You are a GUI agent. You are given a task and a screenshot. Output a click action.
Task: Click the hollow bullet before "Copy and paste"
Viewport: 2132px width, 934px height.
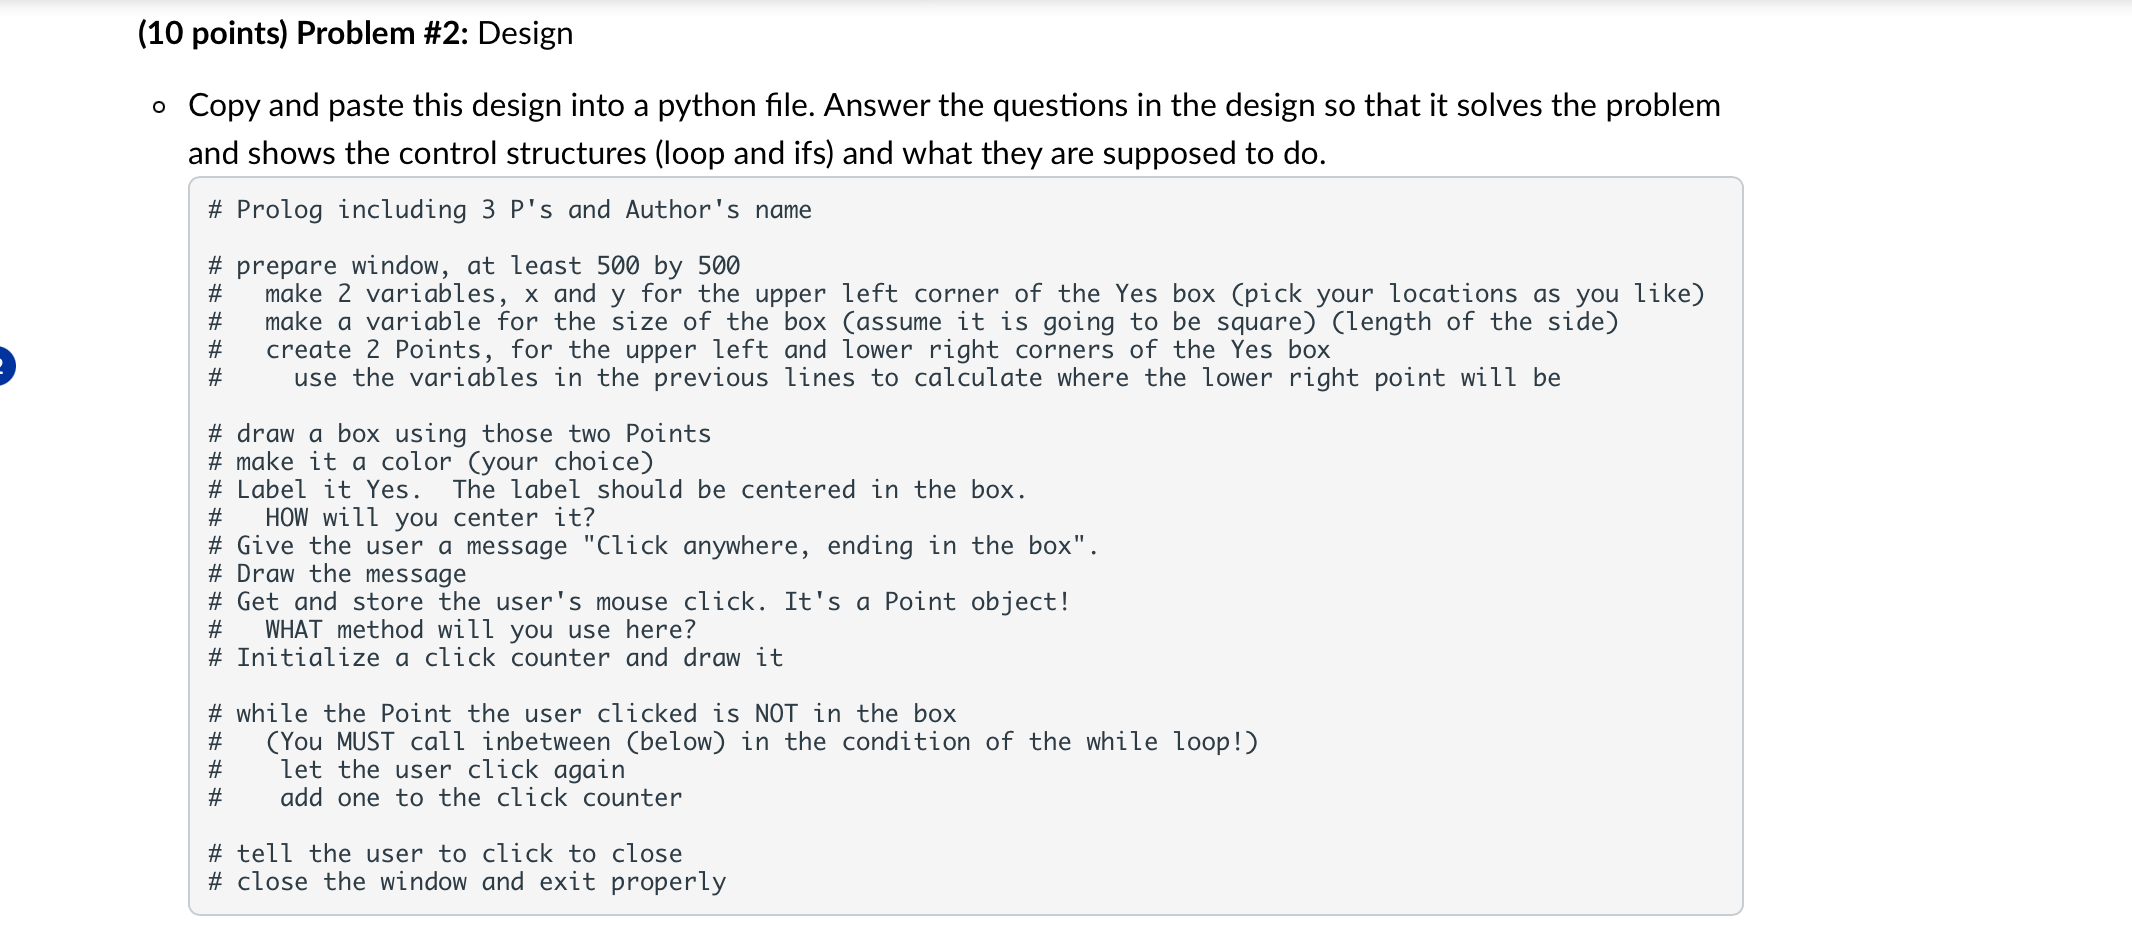[x=159, y=107]
